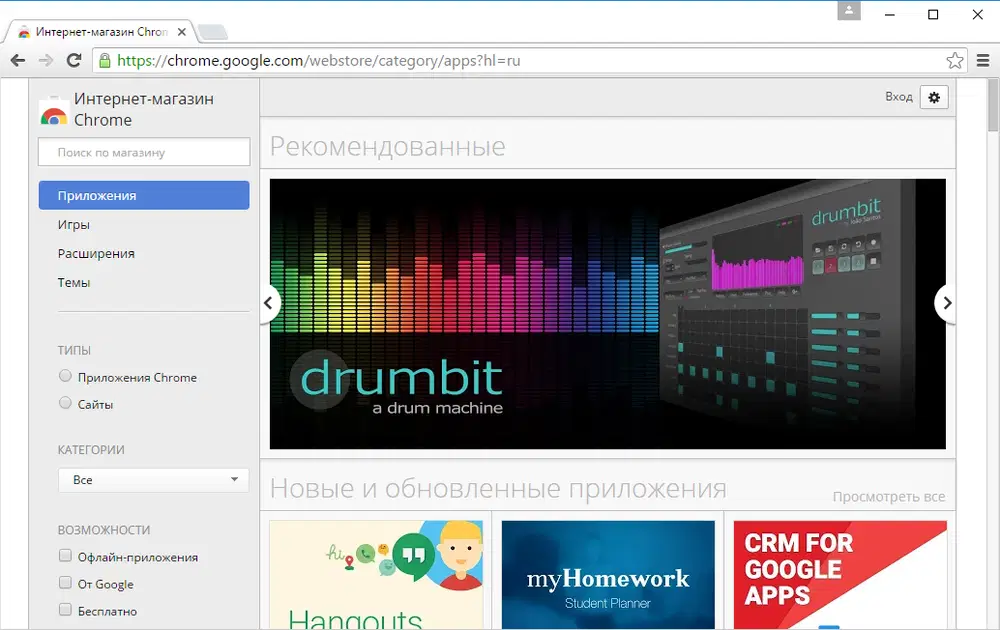The image size is (1000, 630).
Task: Open the CRM for Google Apps tile
Action: [x=840, y=575]
